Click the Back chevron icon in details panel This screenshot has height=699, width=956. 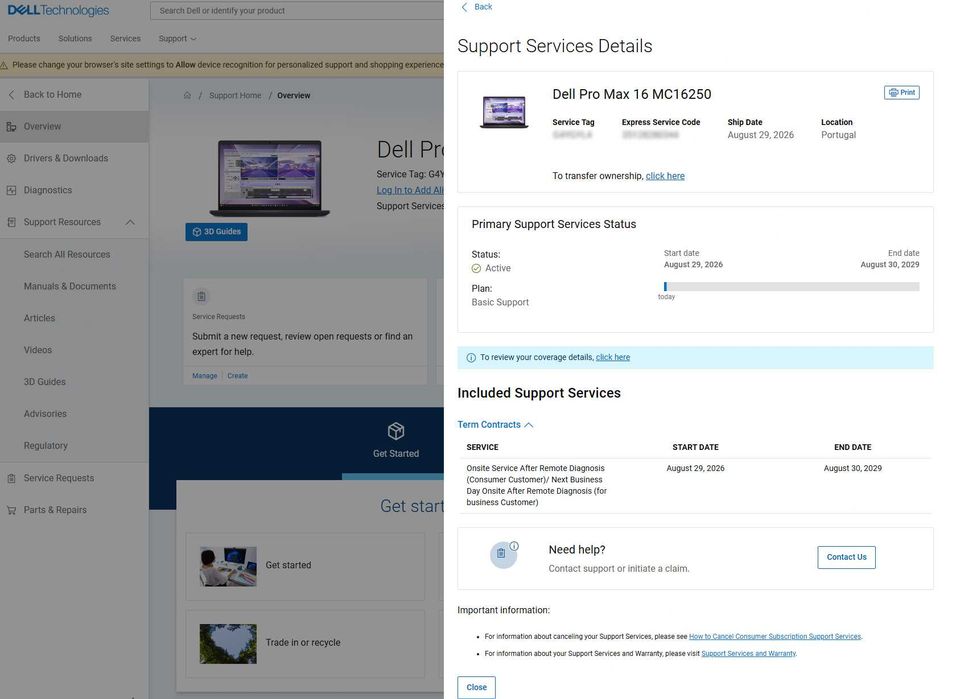(x=465, y=7)
